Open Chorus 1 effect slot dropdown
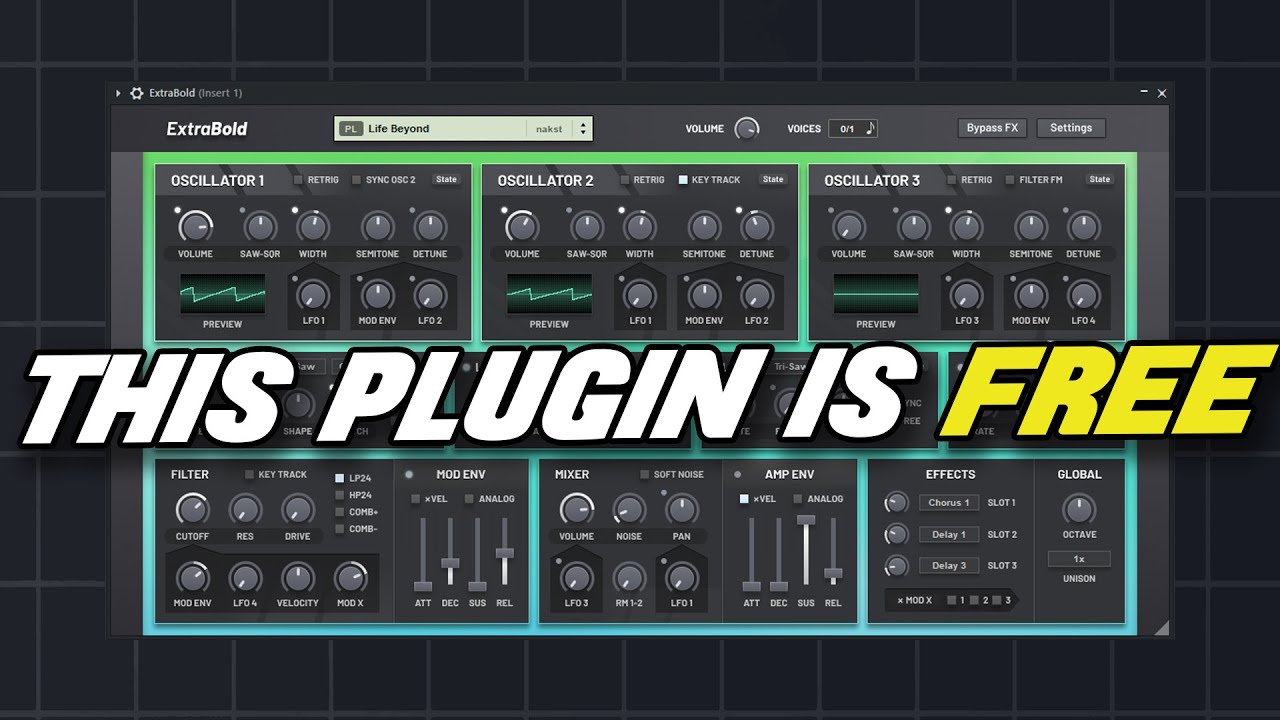1280x720 pixels. (x=949, y=503)
